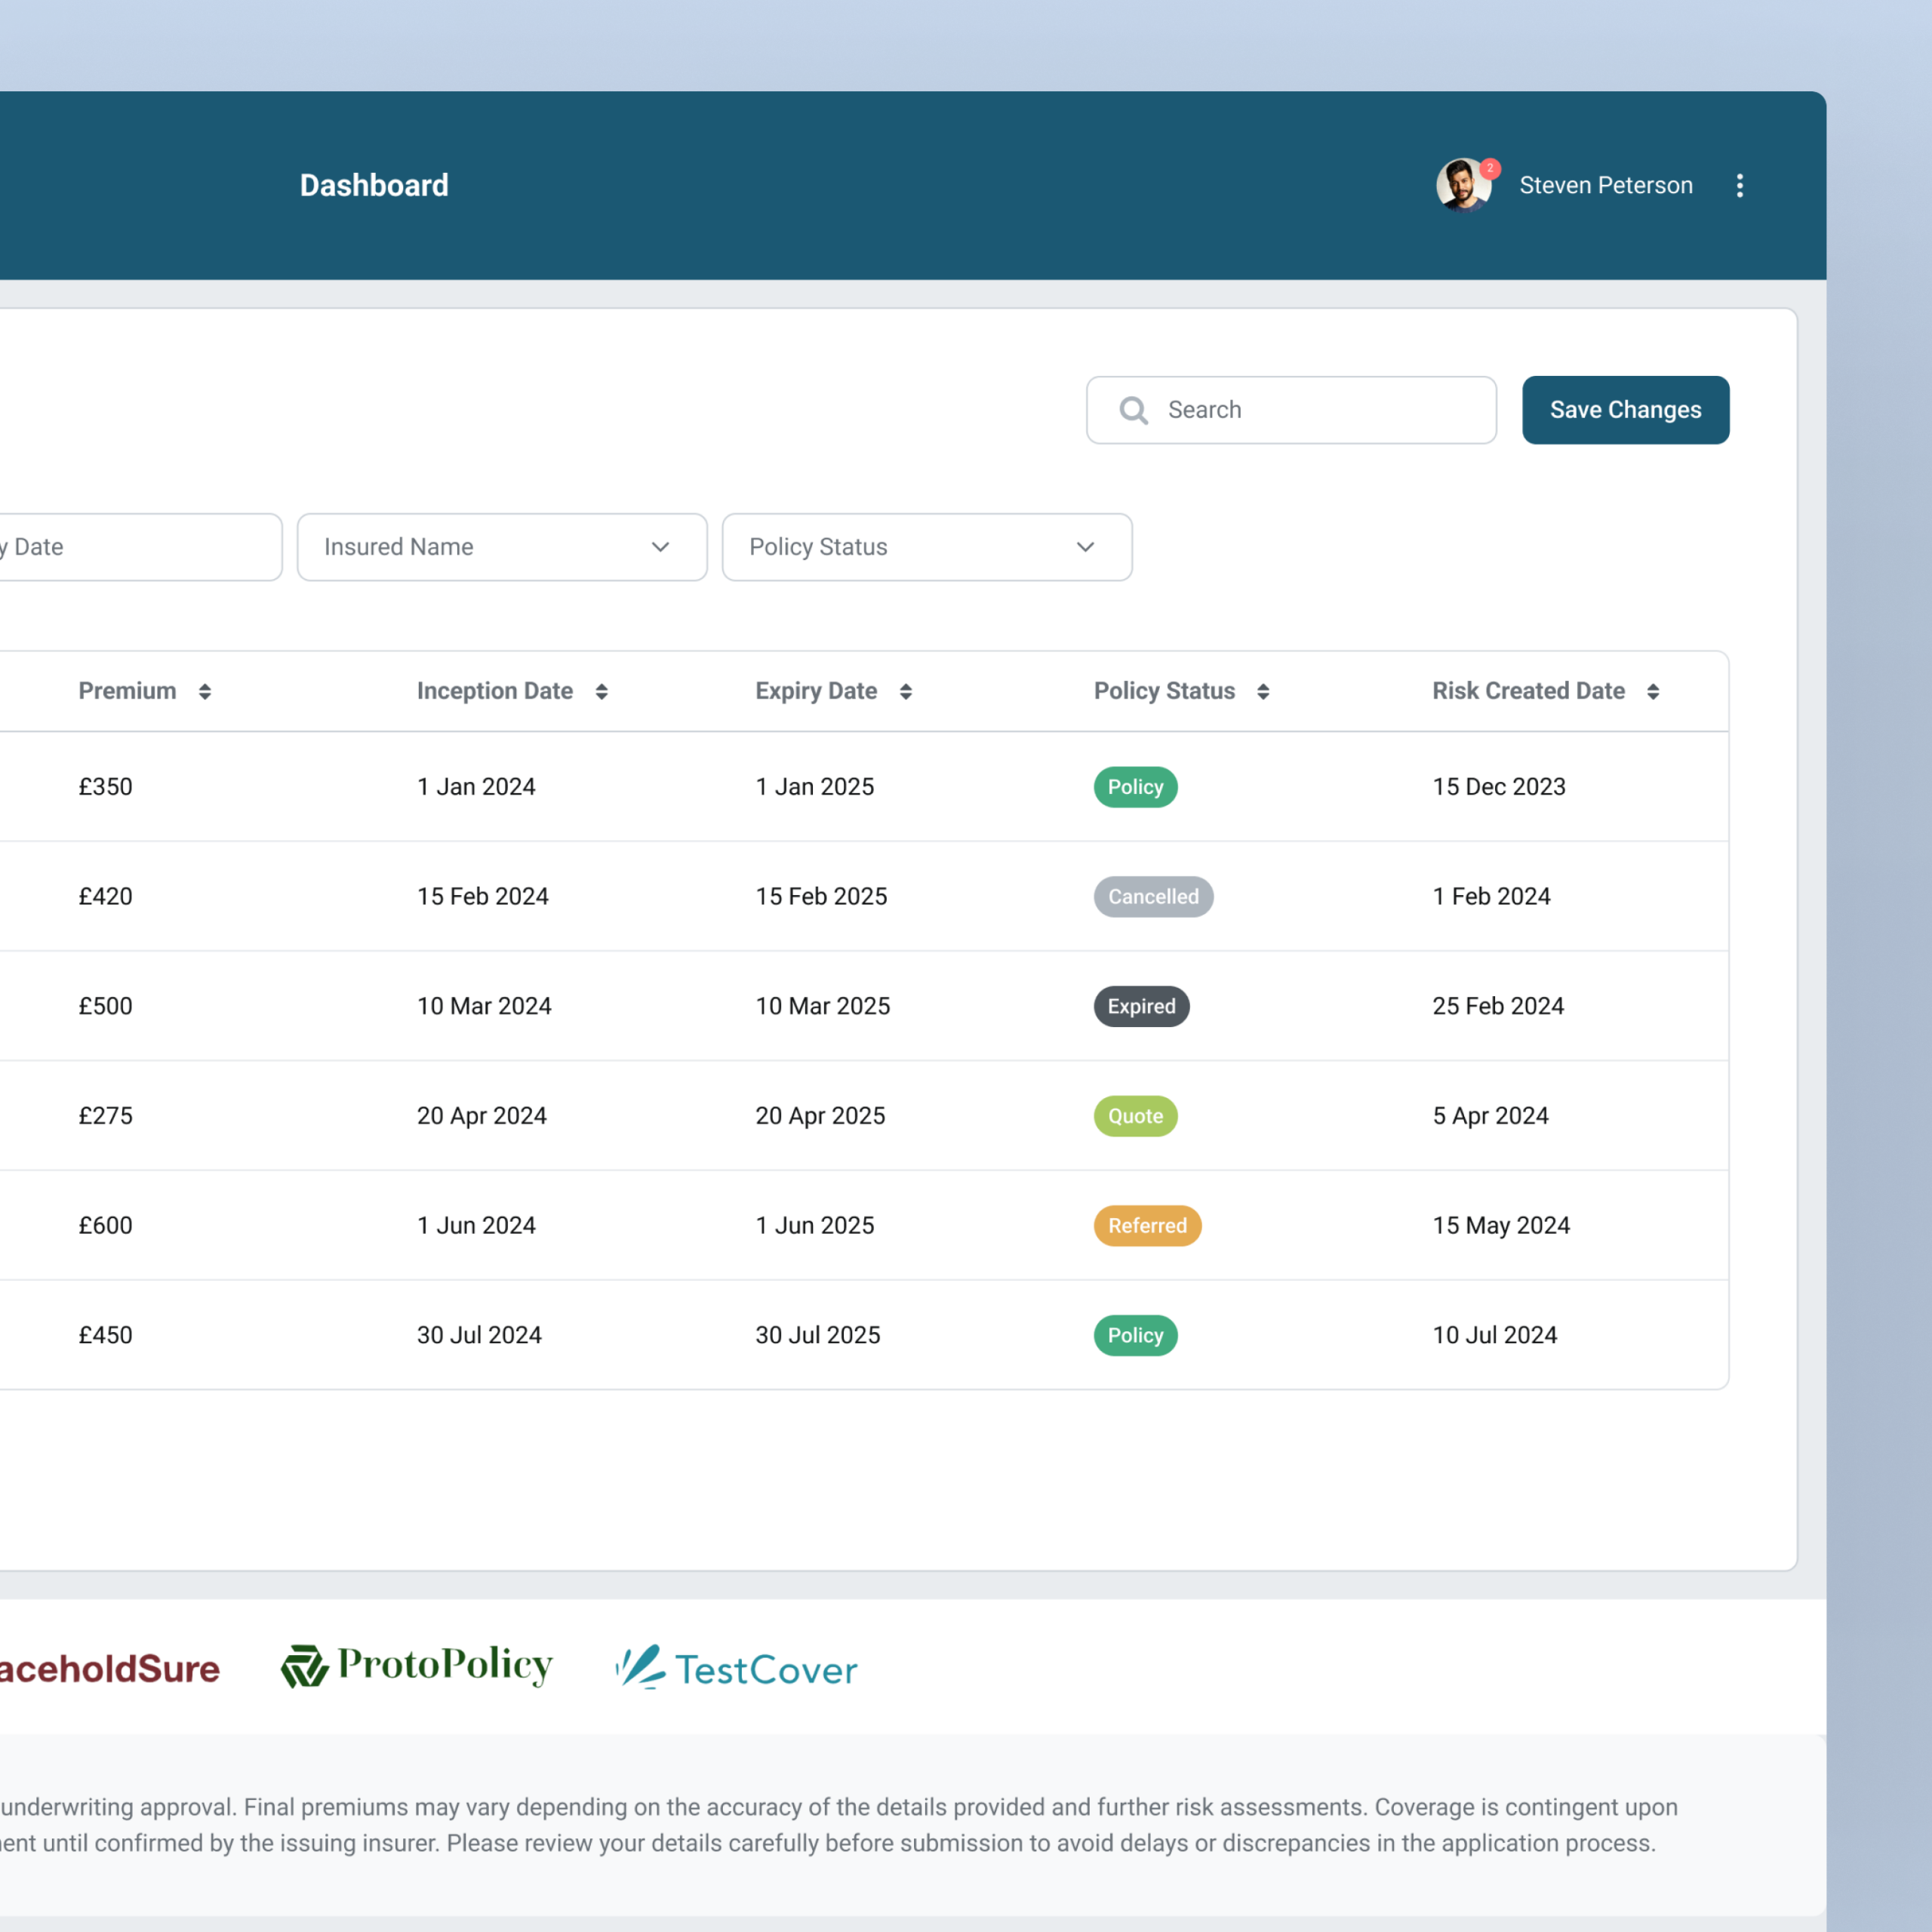Sort by Risk Created Date arrows
The image size is (1932, 1932).
click(x=1653, y=691)
